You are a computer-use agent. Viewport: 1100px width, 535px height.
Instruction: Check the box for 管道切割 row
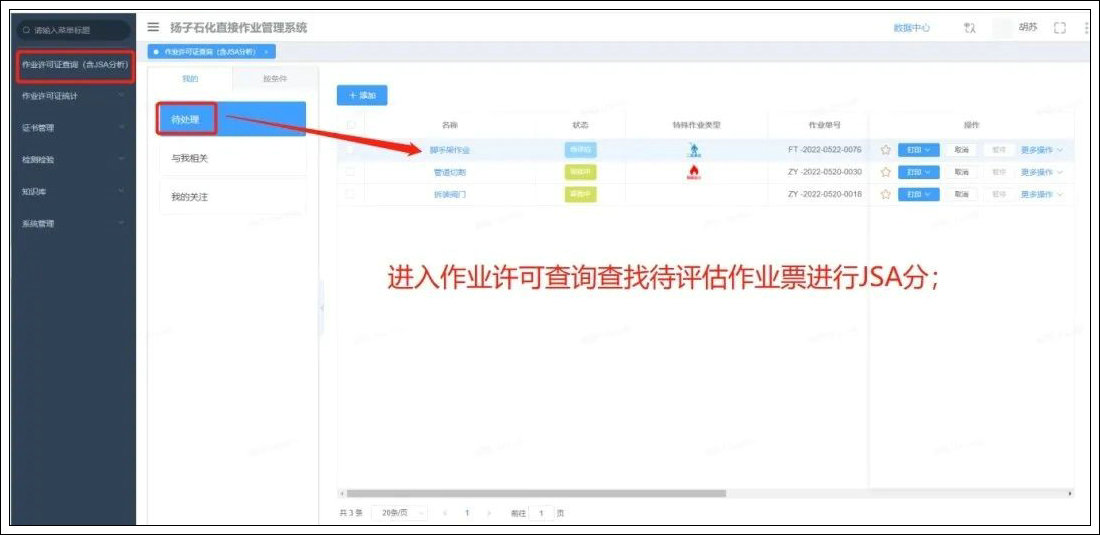[350, 172]
